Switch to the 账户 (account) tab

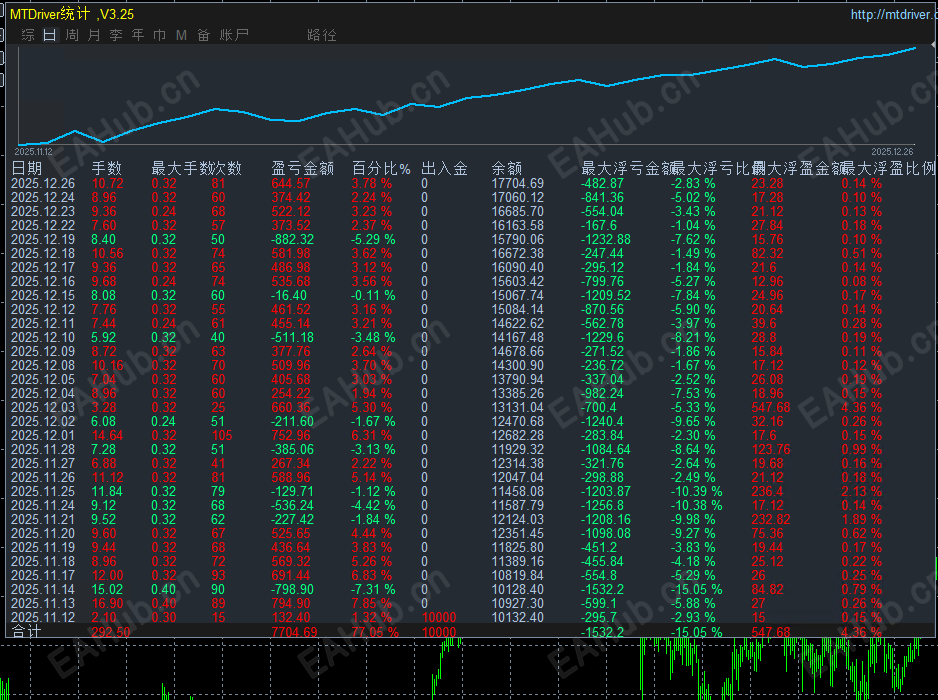[x=234, y=35]
